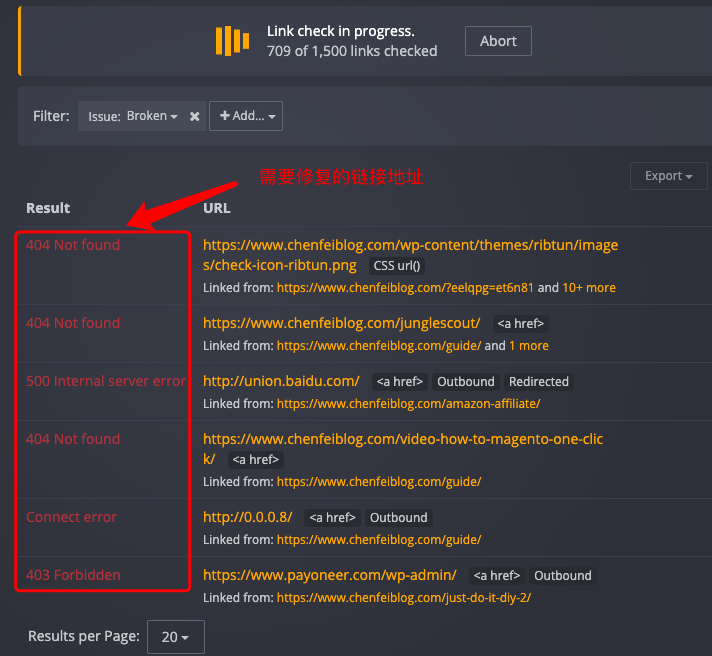Show the 10+ more linking pages
Viewport: 712px width, 656px height.
589,288
